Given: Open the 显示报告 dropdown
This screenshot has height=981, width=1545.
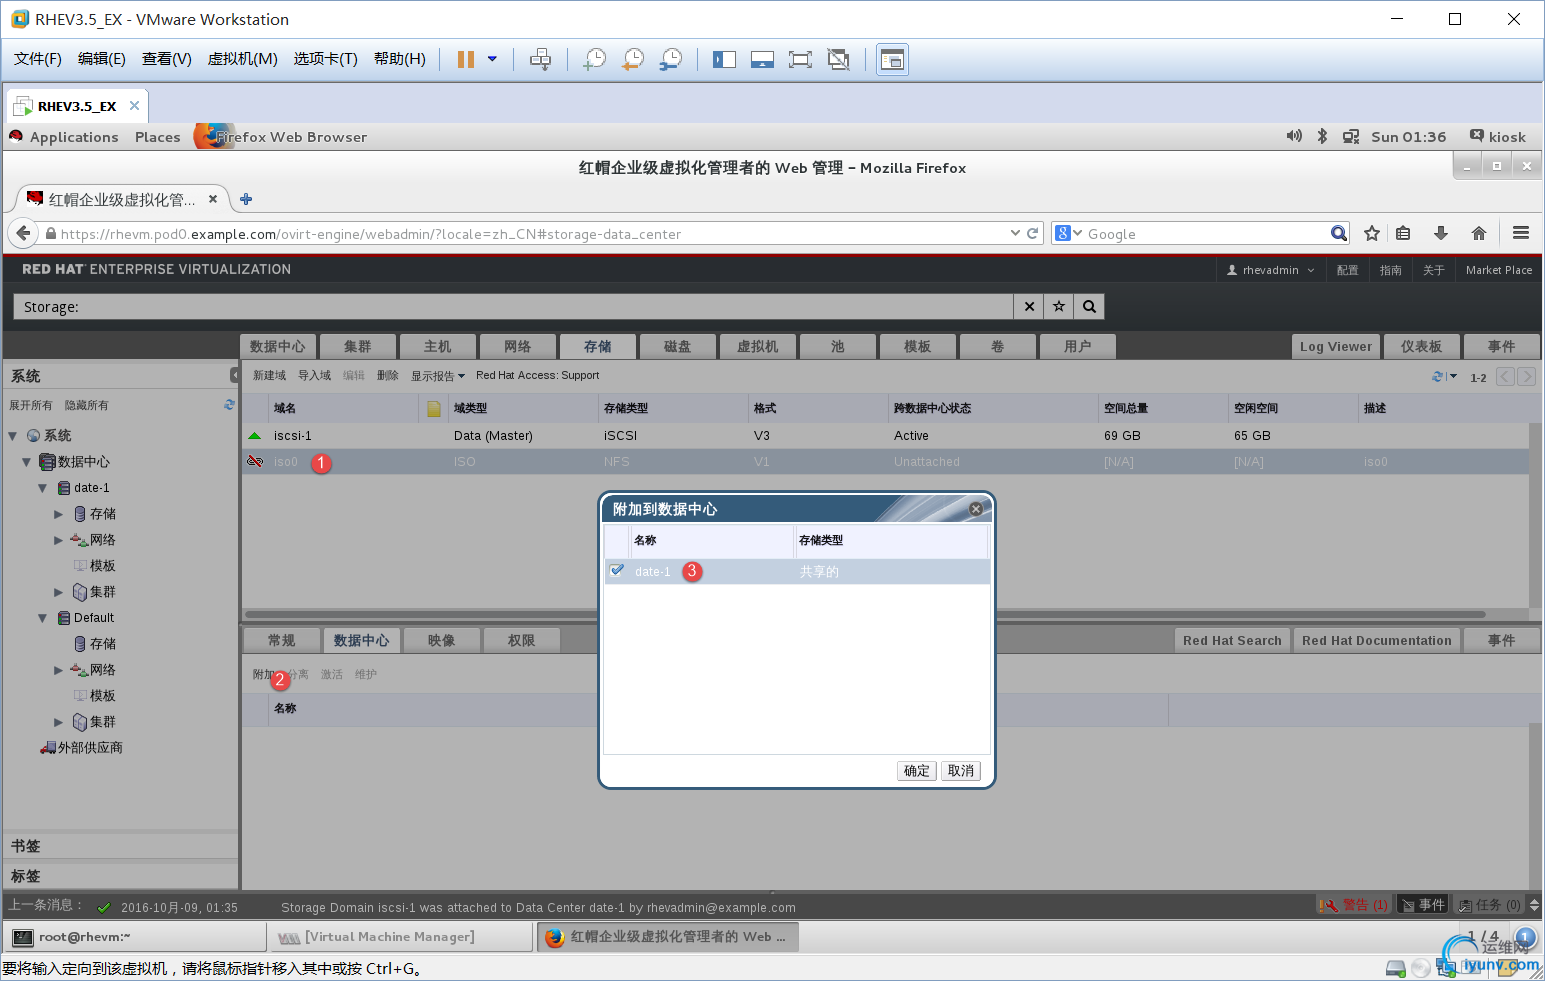Looking at the screenshot, I should click(x=438, y=376).
